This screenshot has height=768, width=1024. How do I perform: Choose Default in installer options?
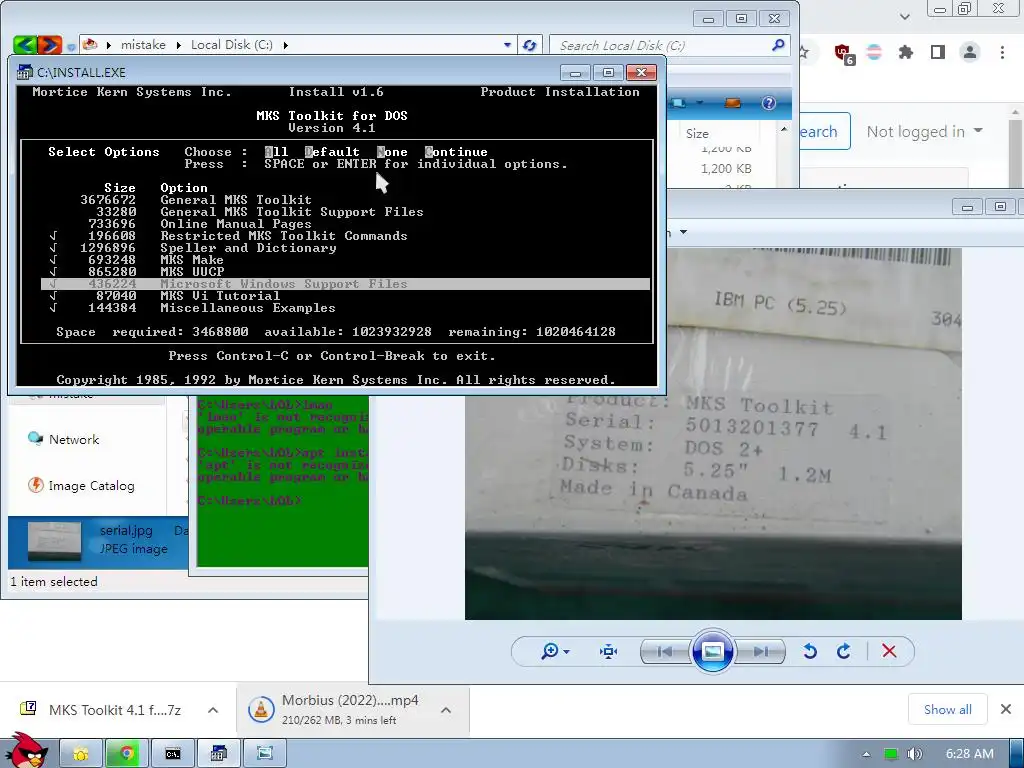click(x=332, y=152)
